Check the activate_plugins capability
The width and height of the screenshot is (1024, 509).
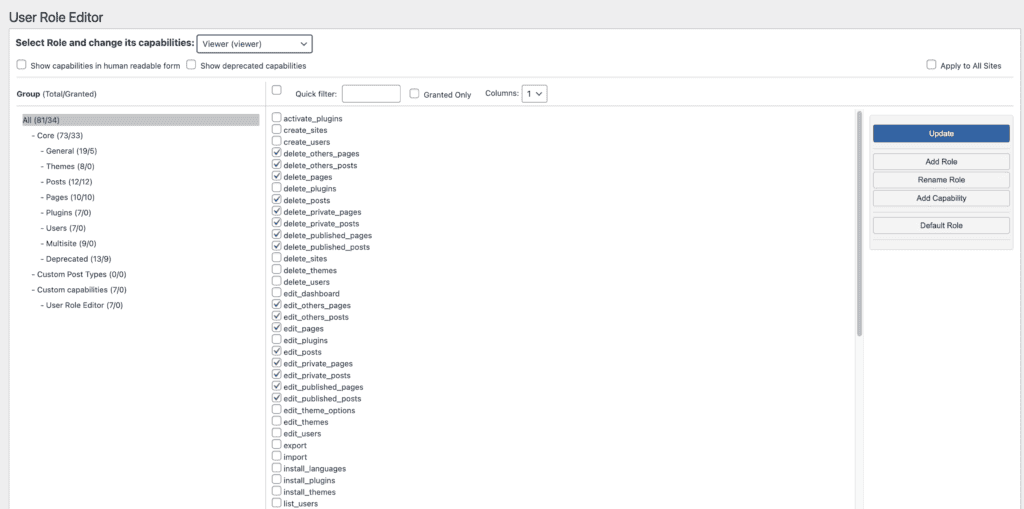pyautogui.click(x=277, y=118)
